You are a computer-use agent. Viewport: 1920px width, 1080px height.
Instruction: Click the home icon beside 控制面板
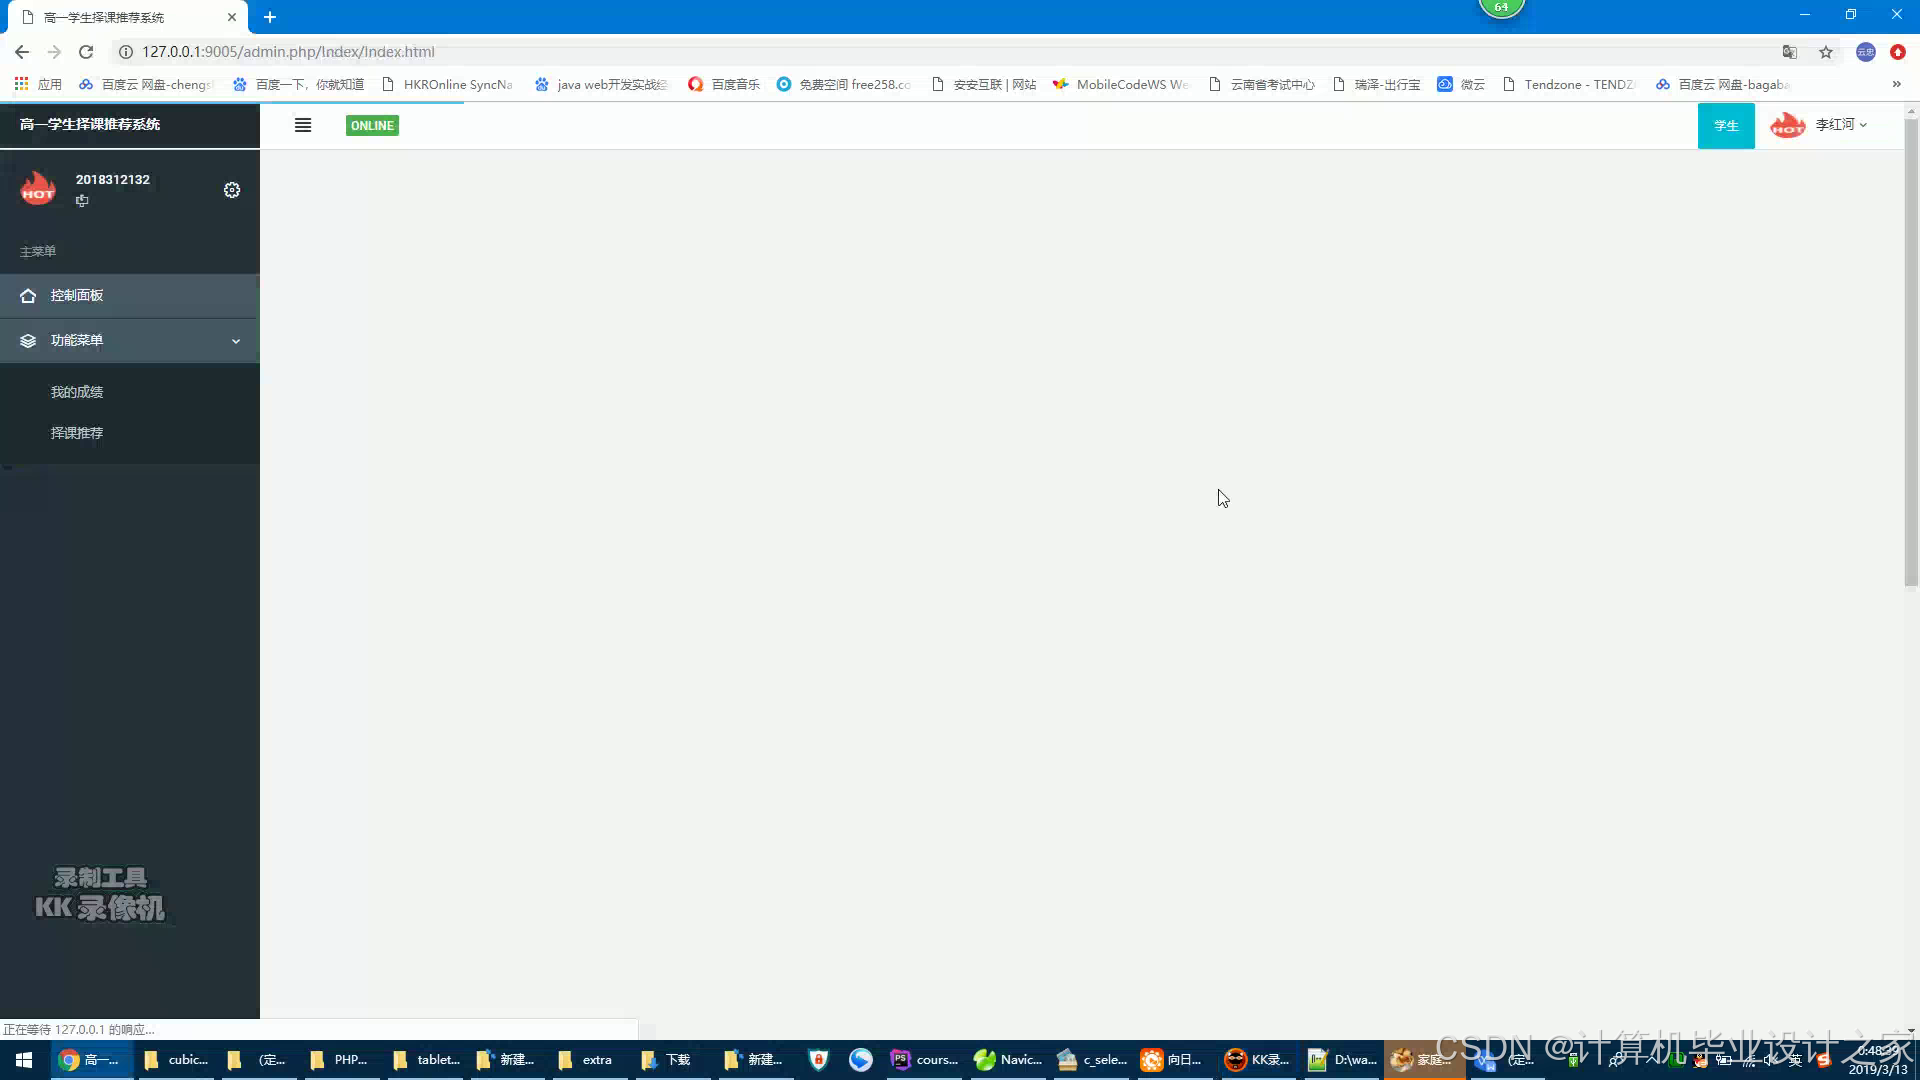click(x=28, y=296)
